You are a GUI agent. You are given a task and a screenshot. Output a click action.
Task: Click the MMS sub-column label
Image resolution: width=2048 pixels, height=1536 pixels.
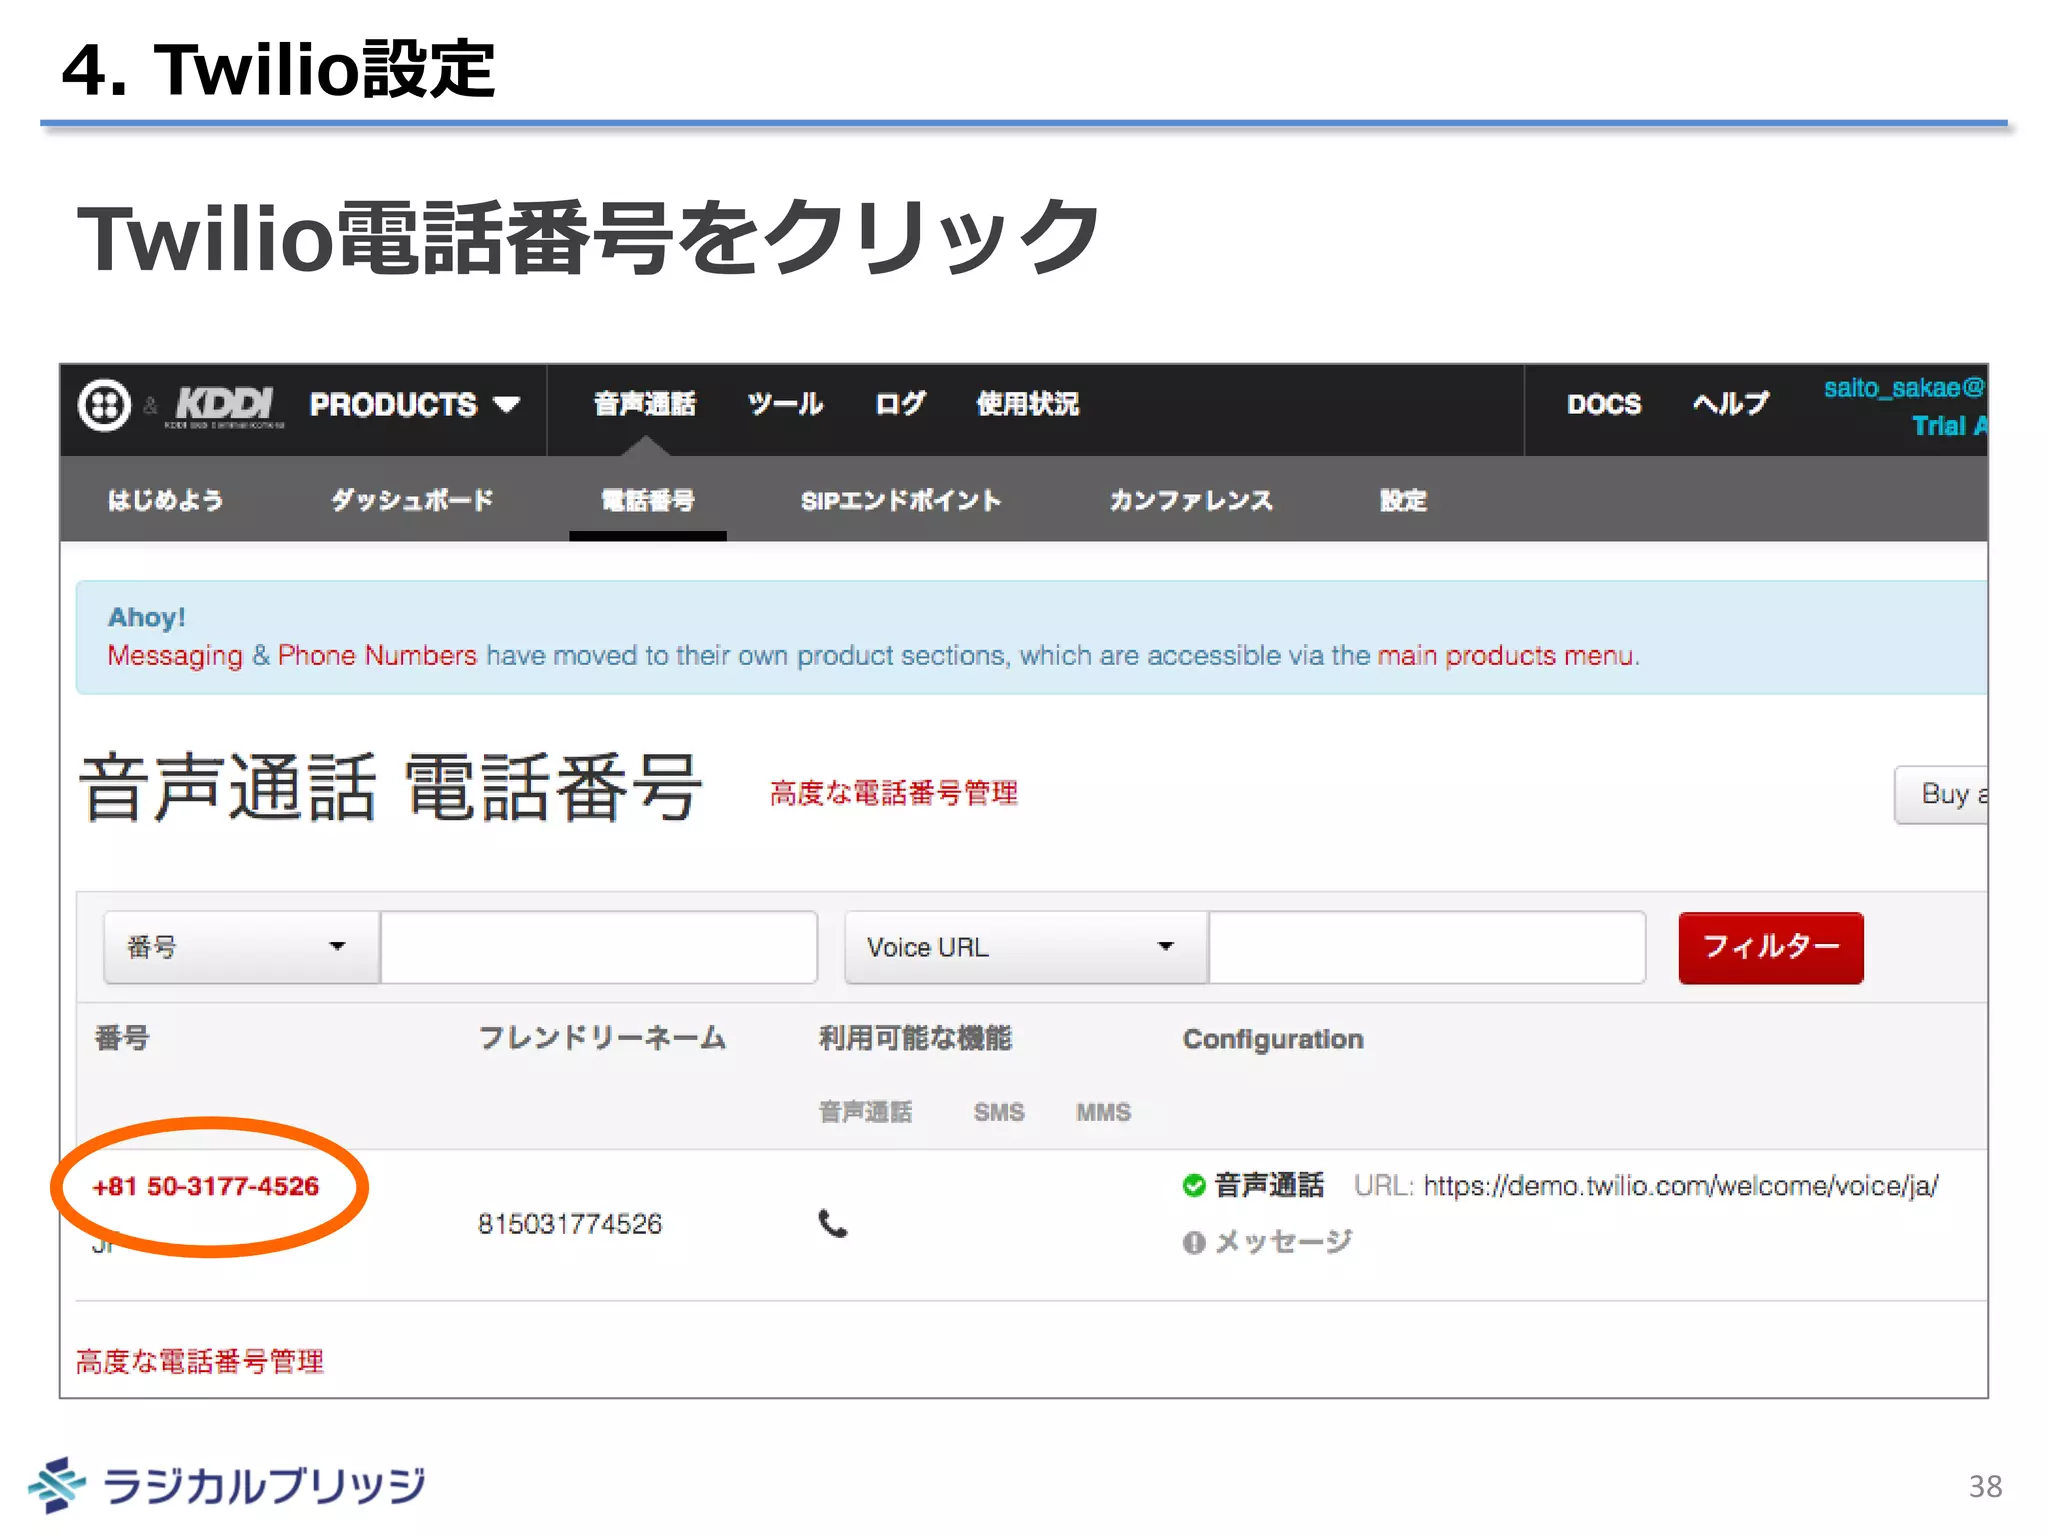[x=1103, y=1112]
